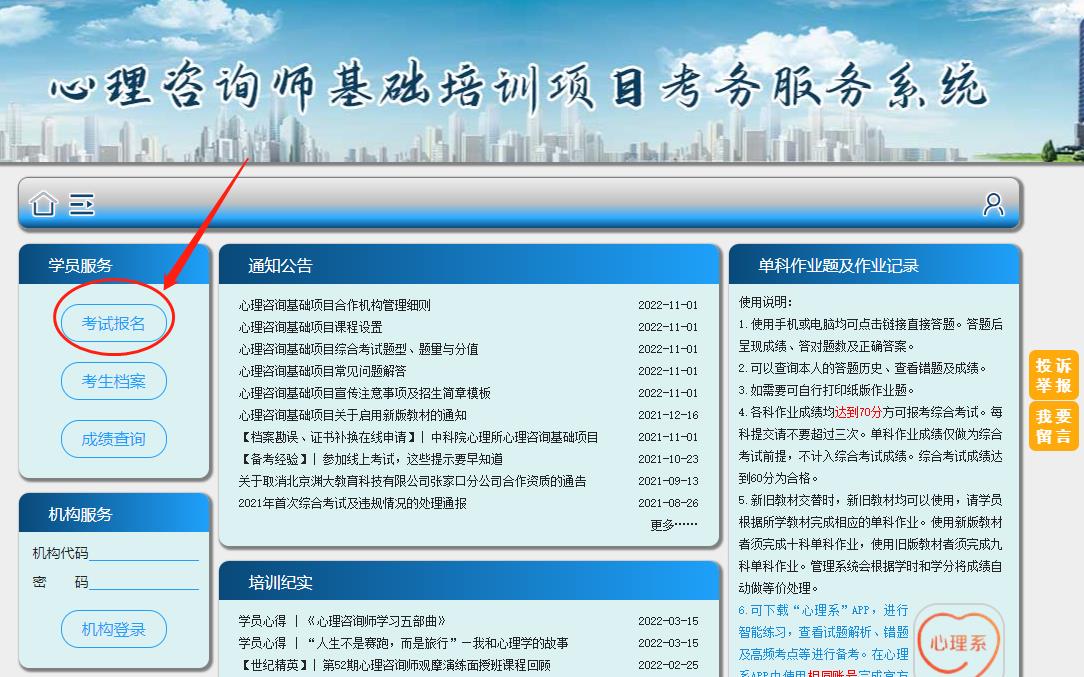Open the 考生档案 button

click(x=113, y=381)
